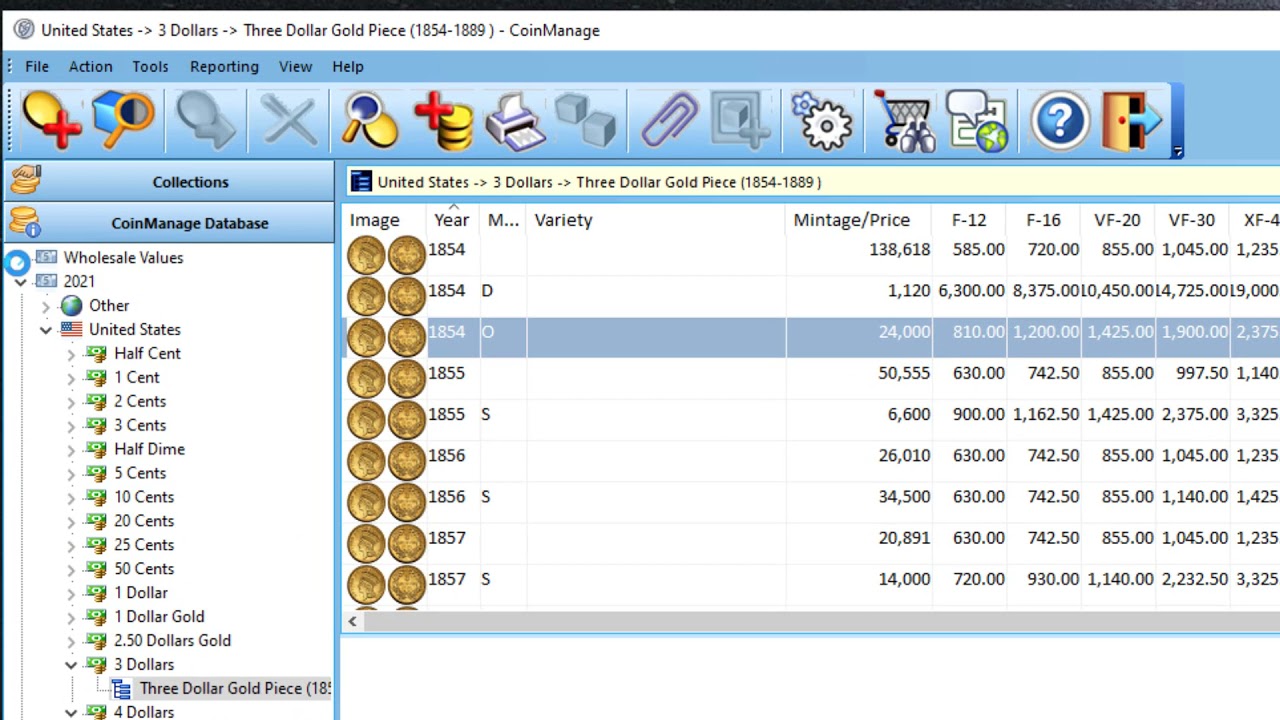The width and height of the screenshot is (1280, 720).
Task: Click mintage 20,891 in the 1857 row
Action: point(904,538)
